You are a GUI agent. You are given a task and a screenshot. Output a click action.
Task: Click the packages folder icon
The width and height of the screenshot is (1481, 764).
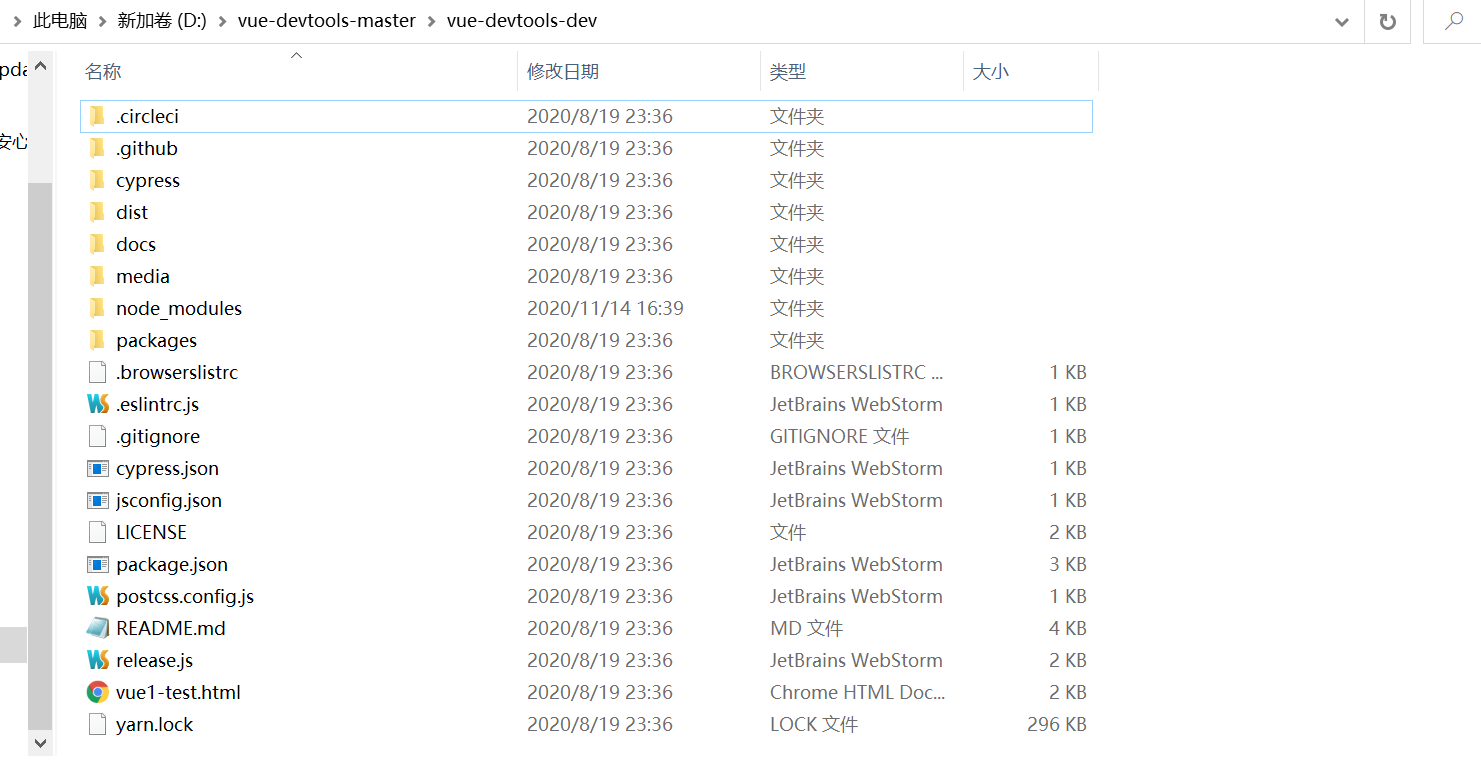[x=97, y=340]
